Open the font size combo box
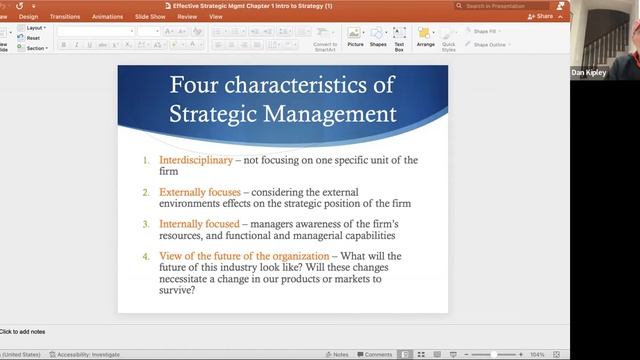The width and height of the screenshot is (640, 360). click(149, 31)
